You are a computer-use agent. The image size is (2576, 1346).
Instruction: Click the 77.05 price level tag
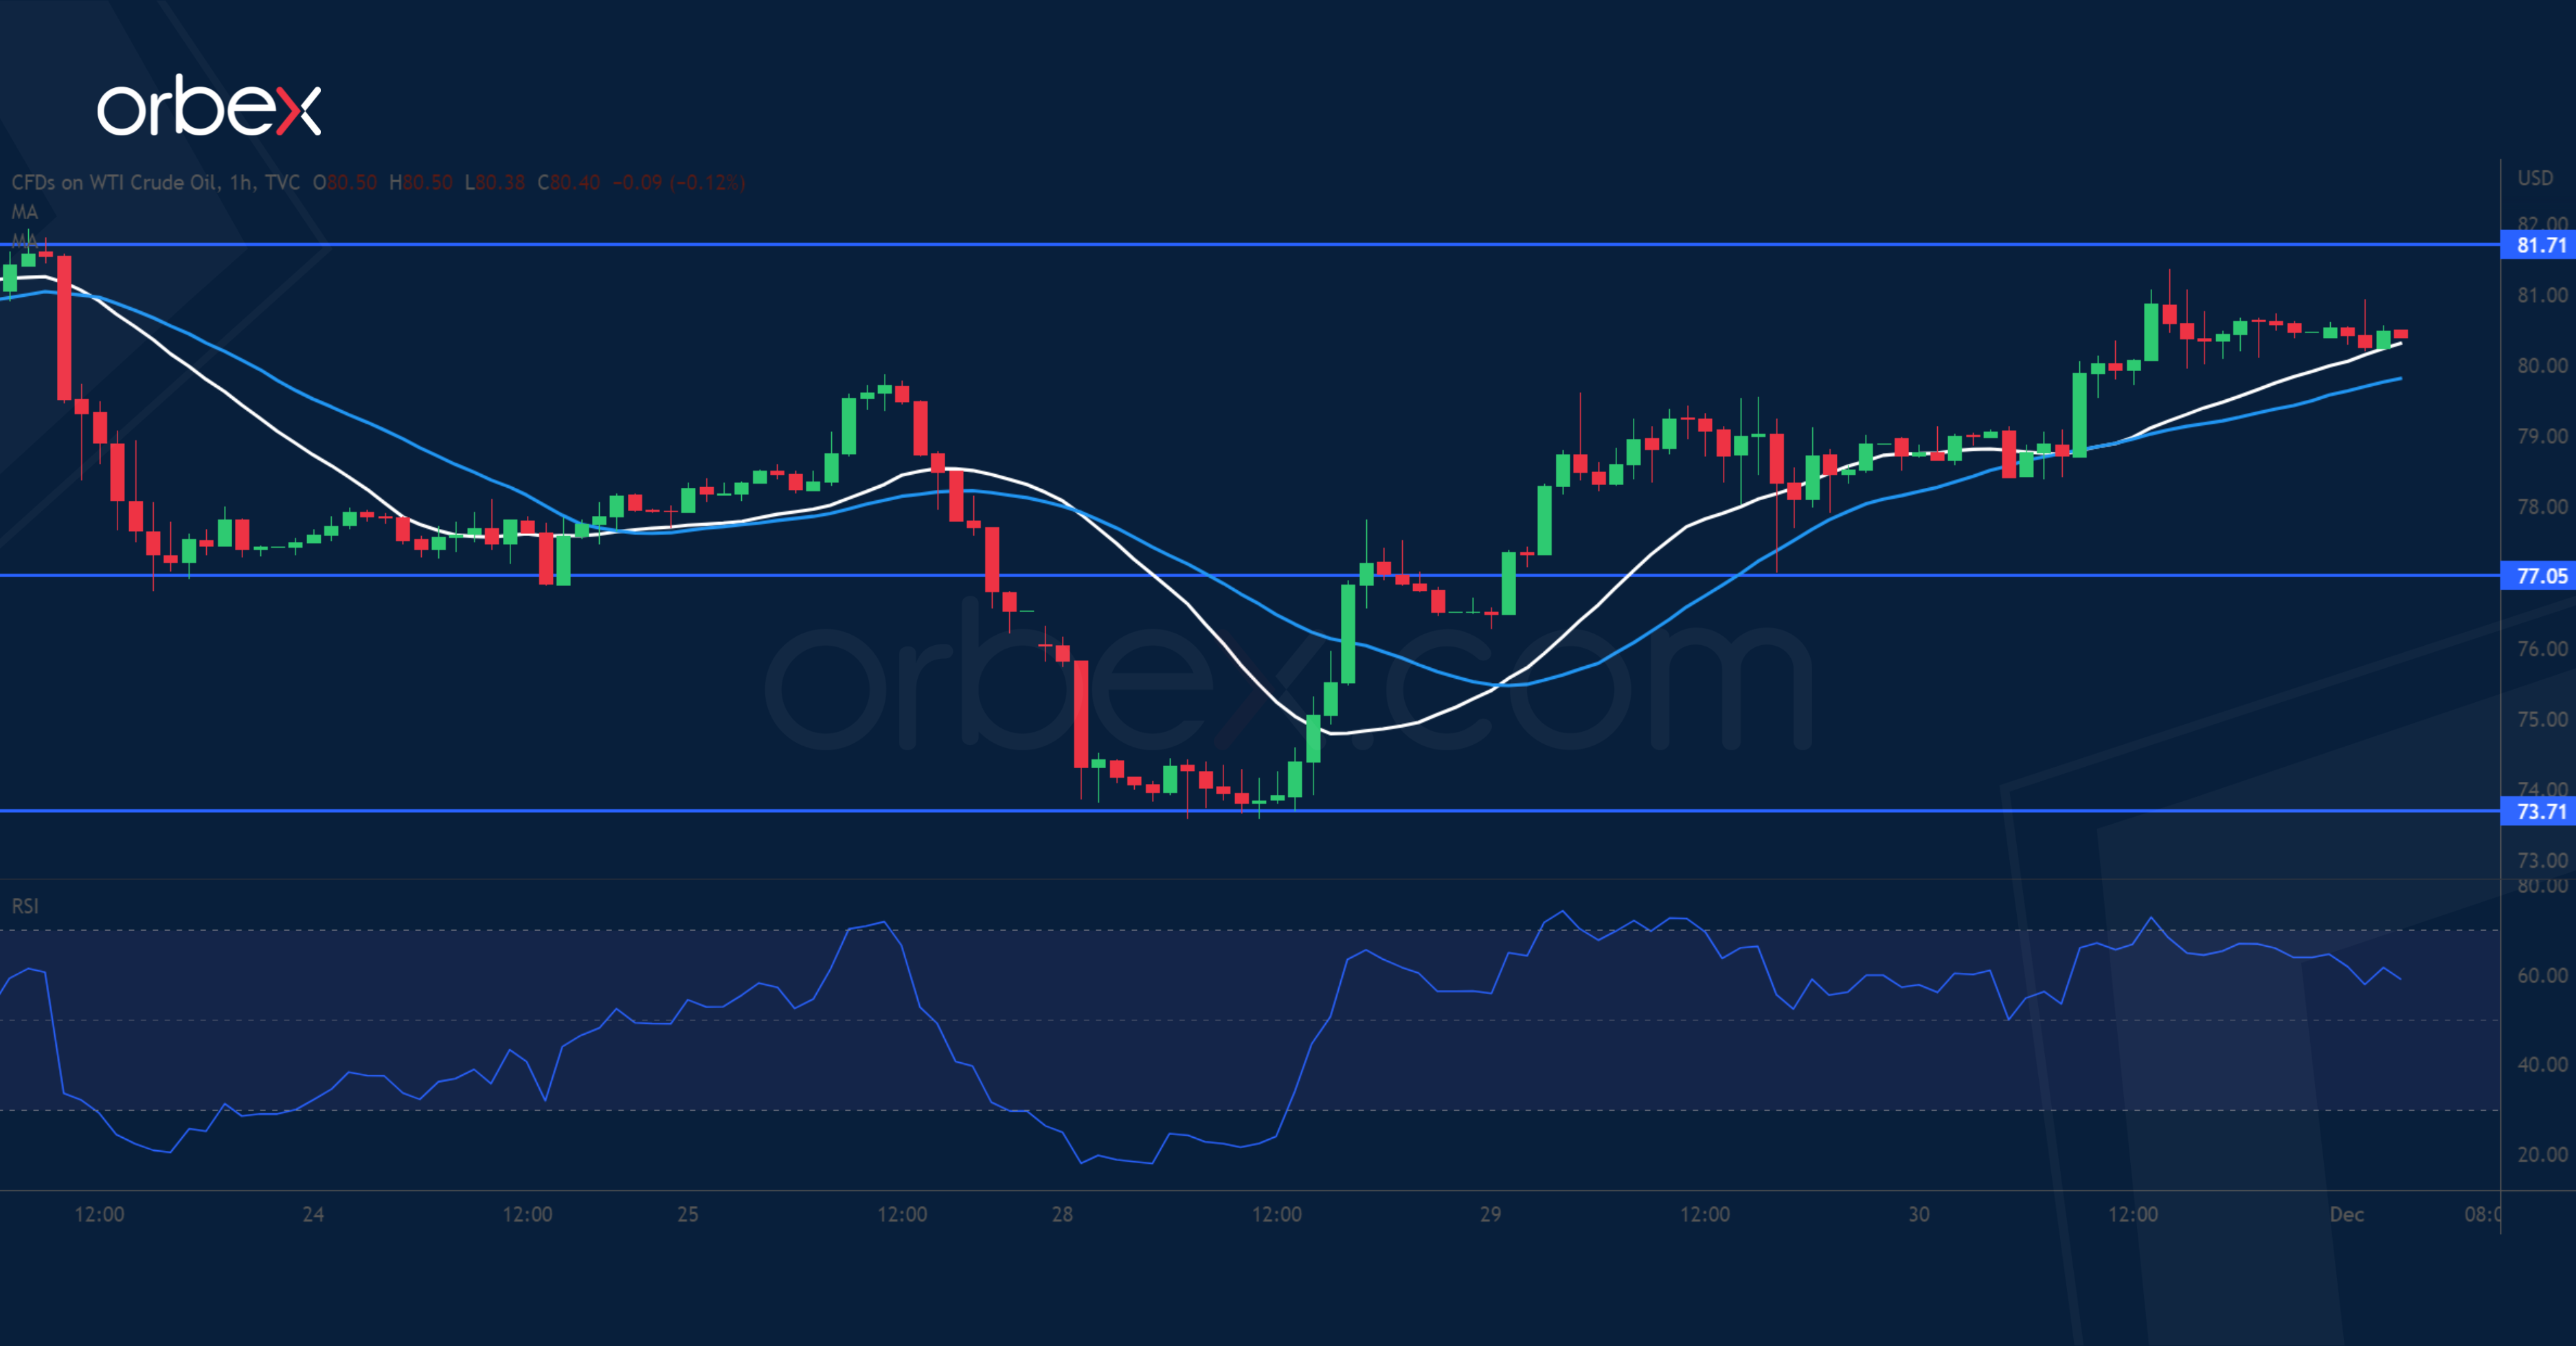(x=2540, y=576)
